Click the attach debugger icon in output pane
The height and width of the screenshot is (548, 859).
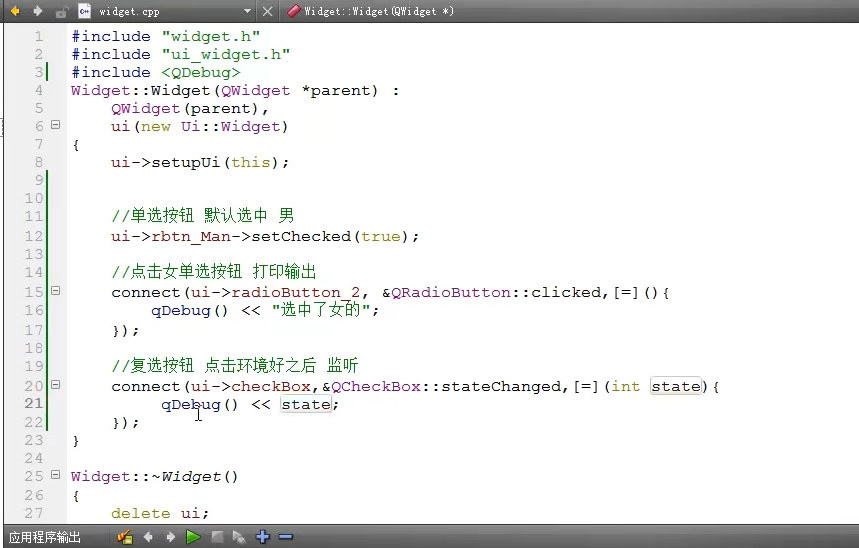[x=239, y=537]
